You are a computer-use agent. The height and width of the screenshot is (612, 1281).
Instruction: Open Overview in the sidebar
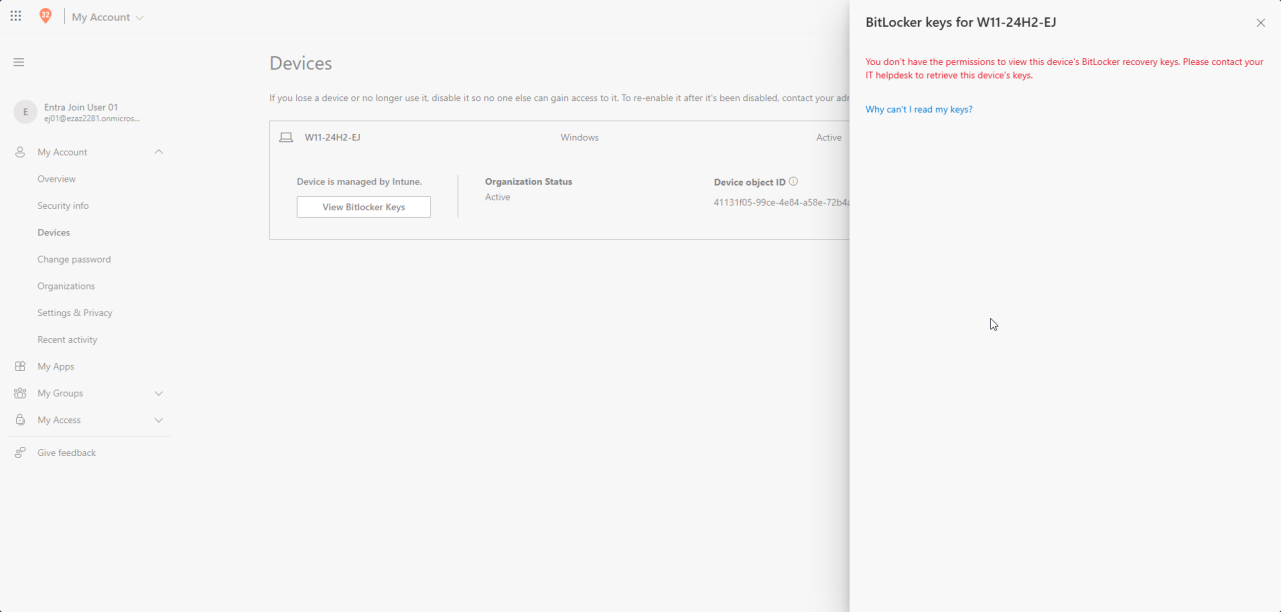[56, 179]
